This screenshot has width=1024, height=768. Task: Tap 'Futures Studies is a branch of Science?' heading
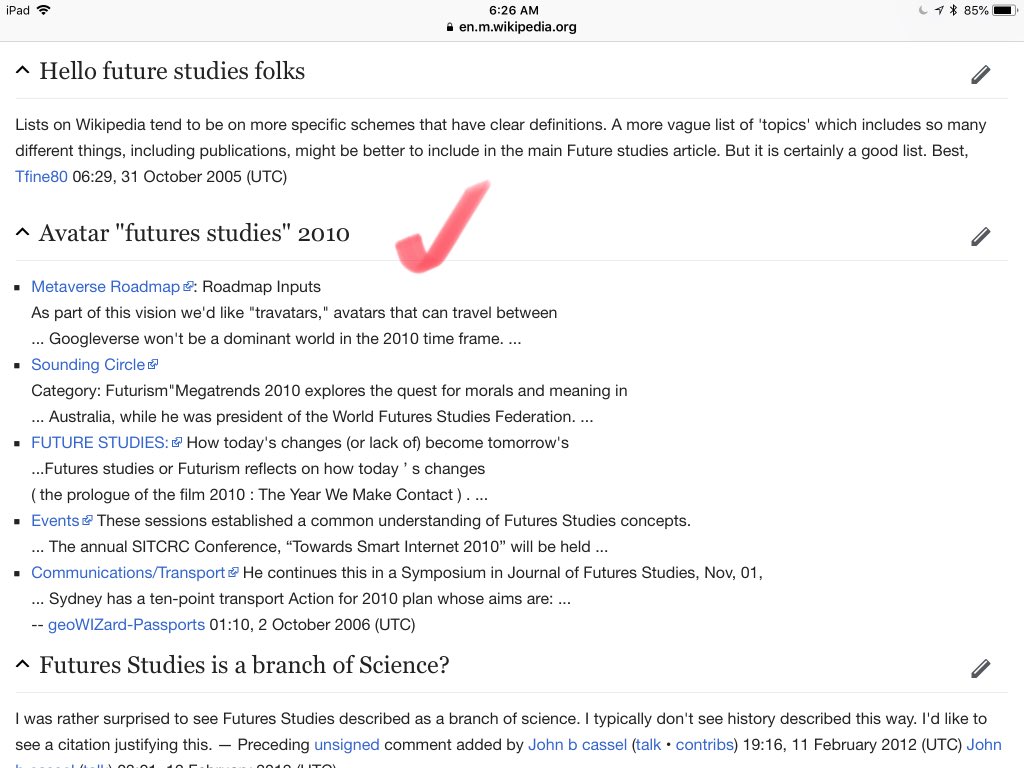click(x=244, y=665)
